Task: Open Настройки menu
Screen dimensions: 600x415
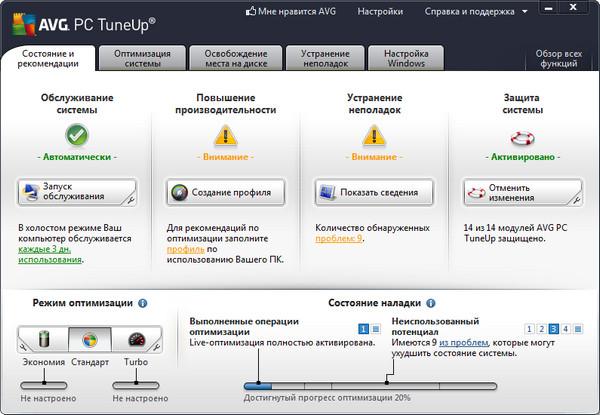Action: [x=380, y=11]
